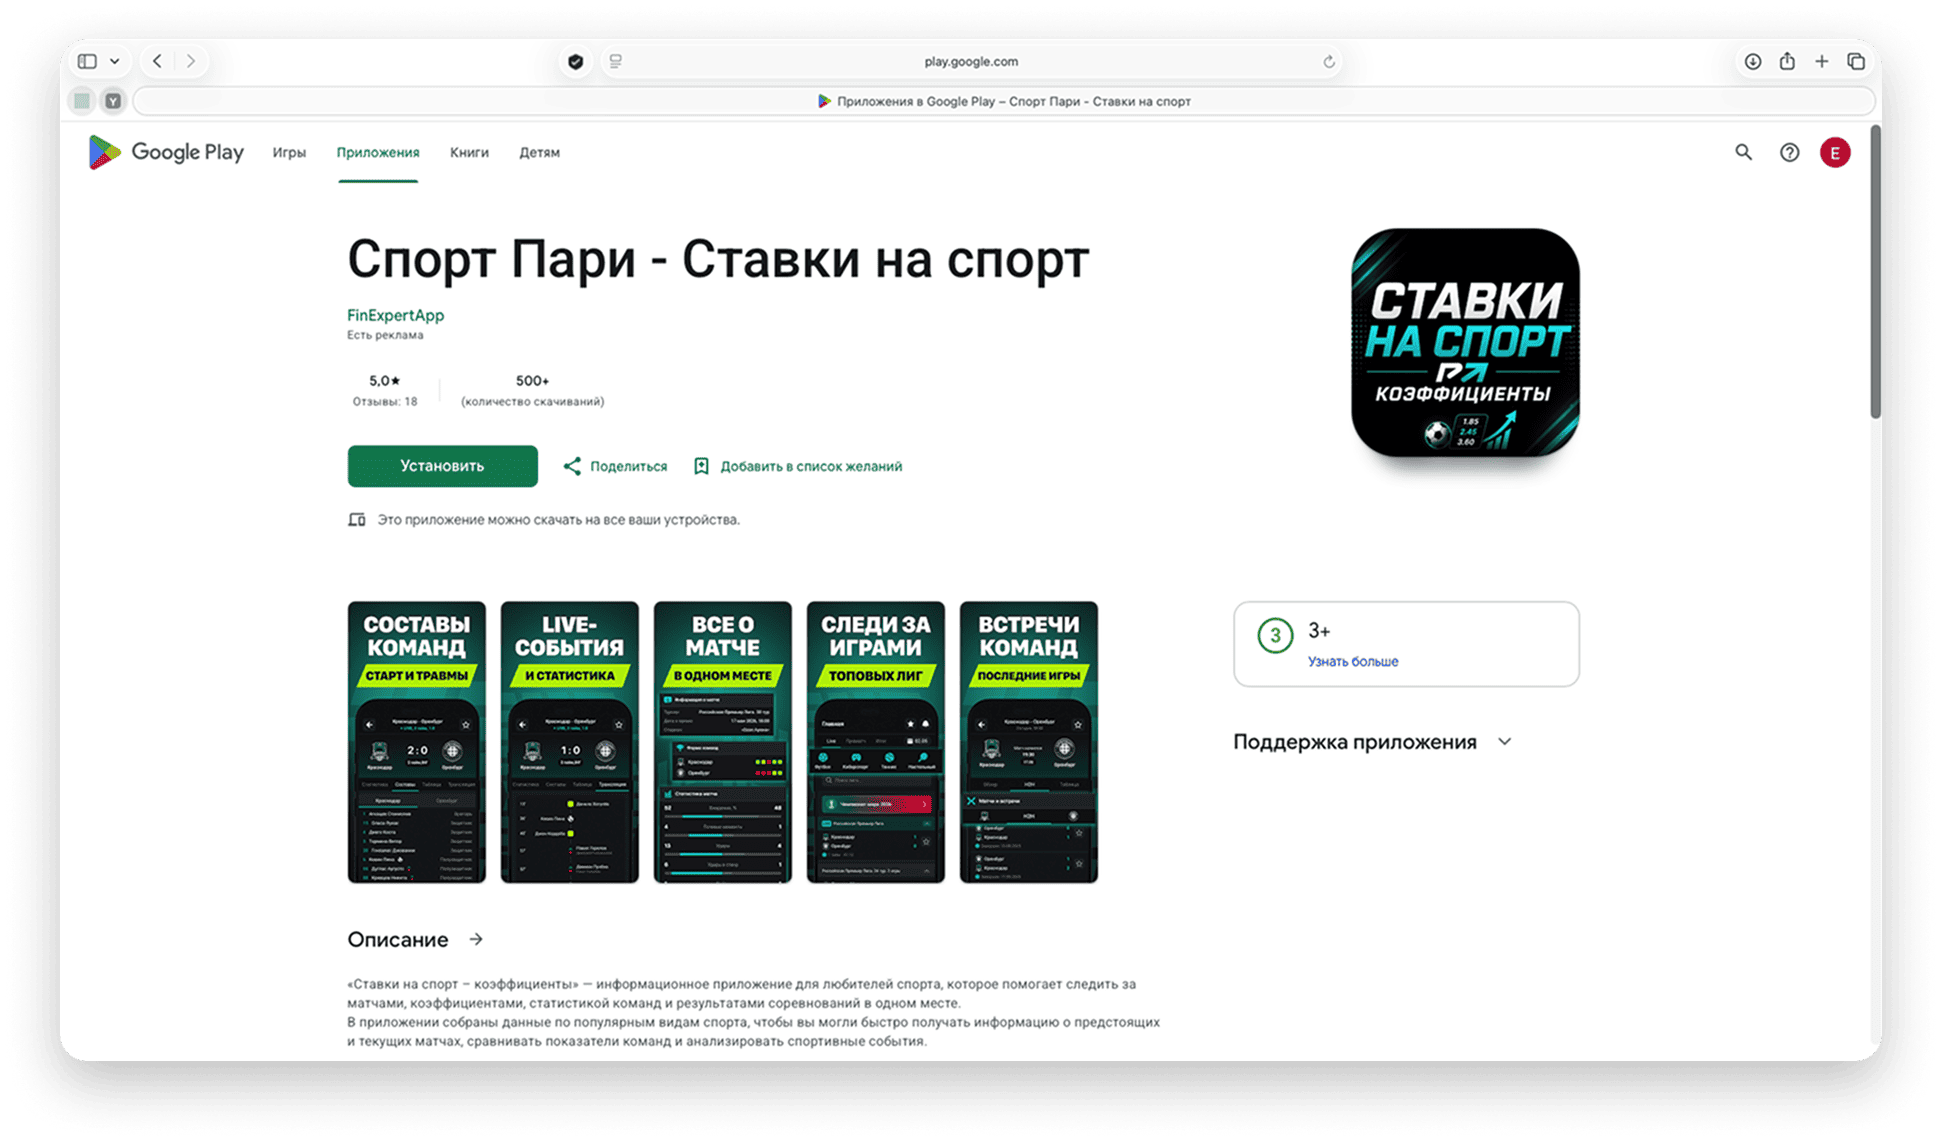Open the Google Play help center

1789,152
